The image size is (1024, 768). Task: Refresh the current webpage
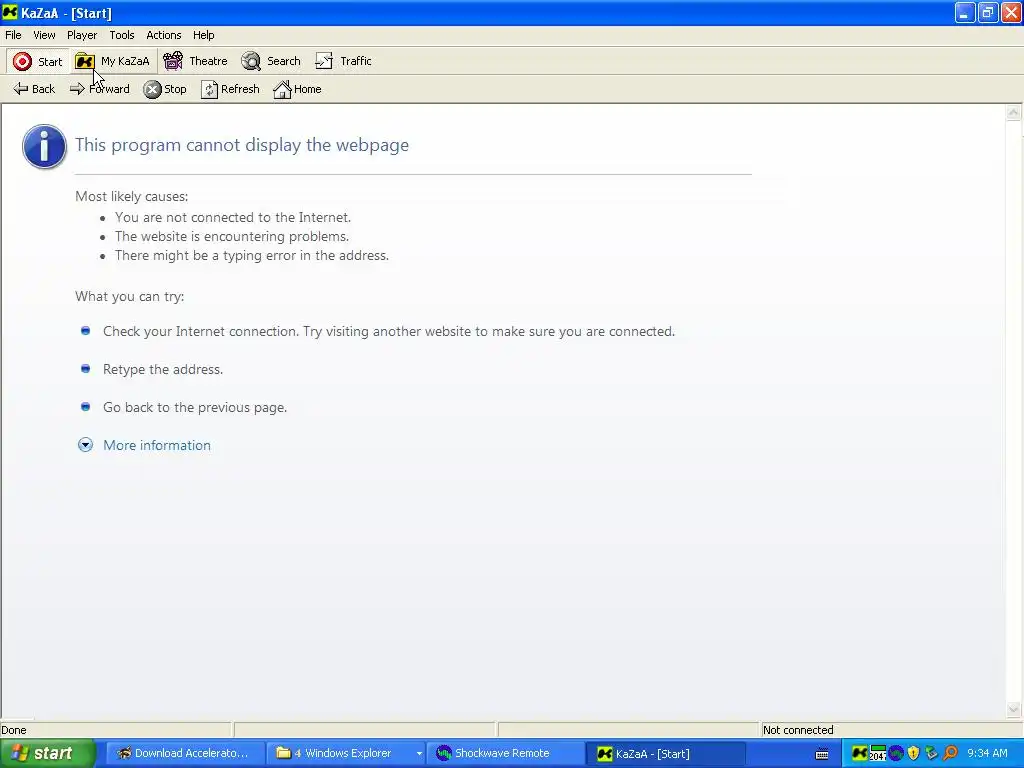click(230, 89)
